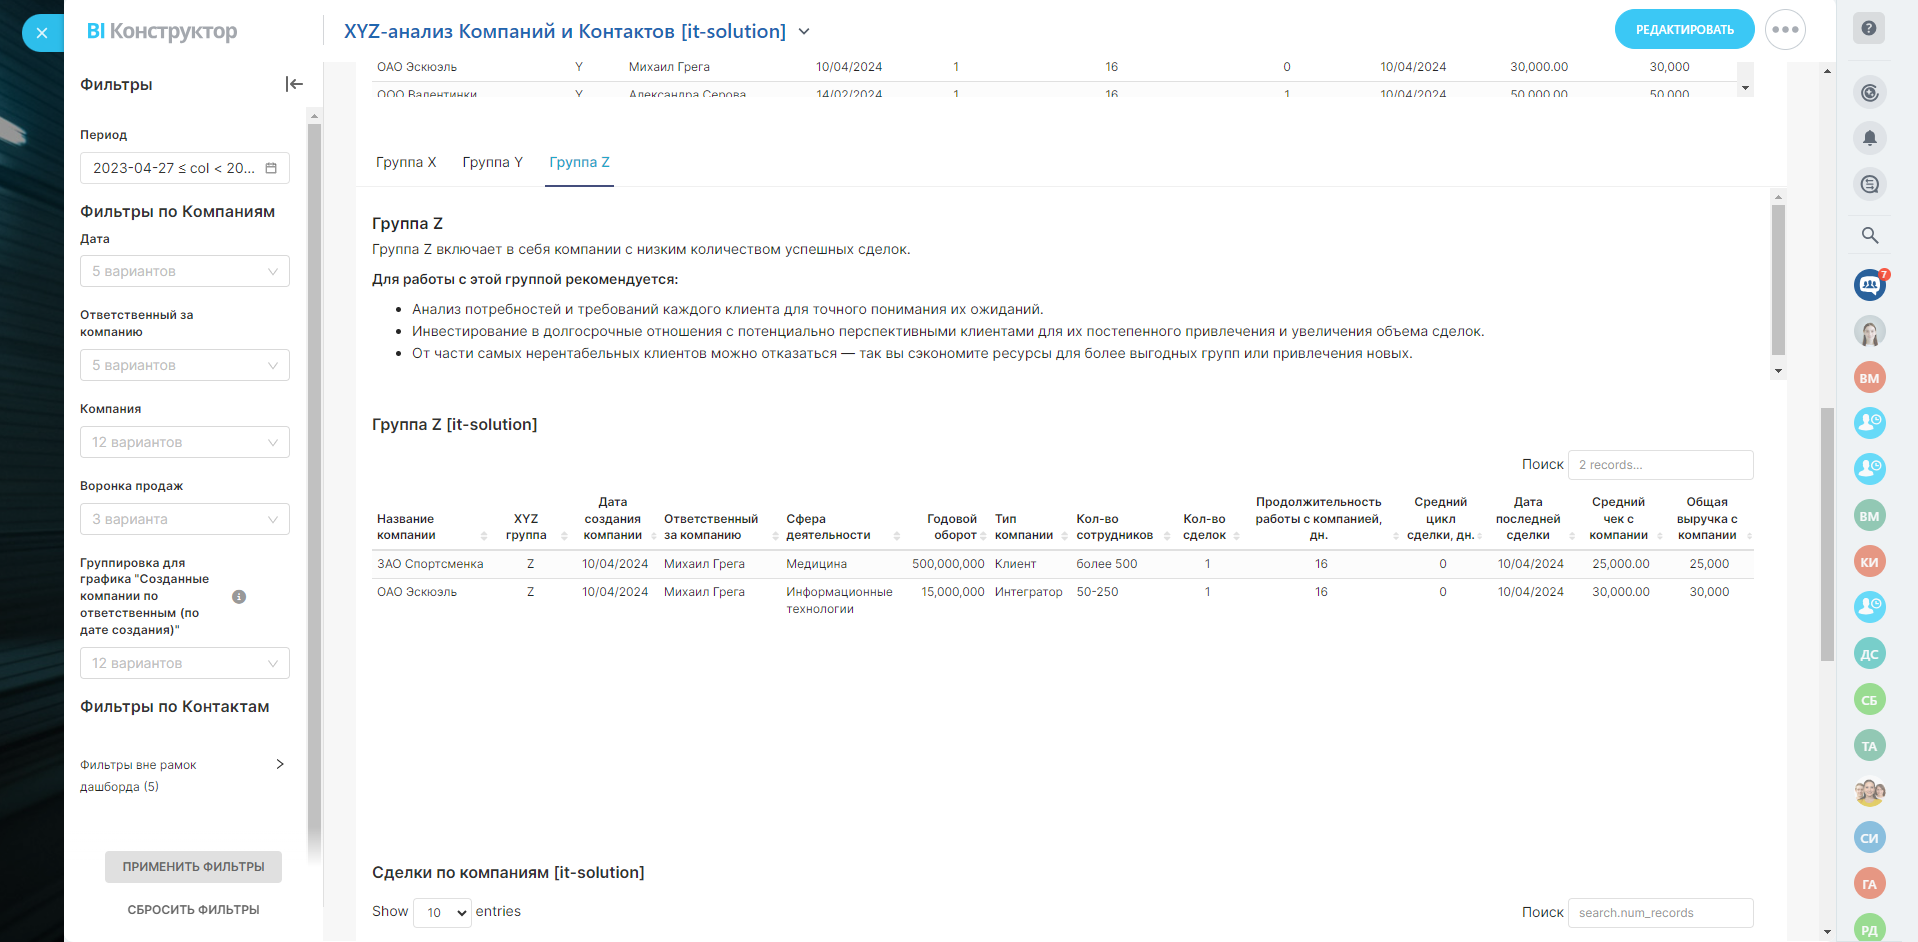This screenshot has width=1918, height=942.
Task: Open the Show entries count dropdown
Action: coord(442,912)
